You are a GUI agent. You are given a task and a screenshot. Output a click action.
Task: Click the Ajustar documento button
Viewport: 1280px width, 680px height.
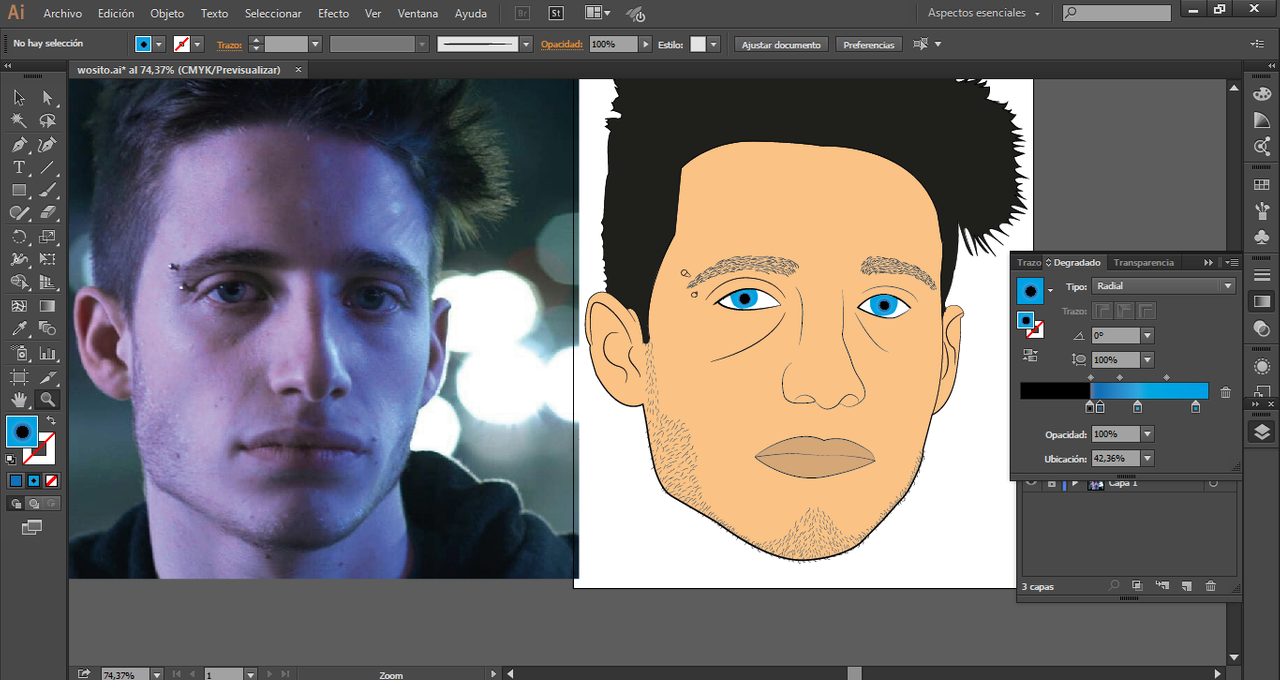(x=781, y=44)
